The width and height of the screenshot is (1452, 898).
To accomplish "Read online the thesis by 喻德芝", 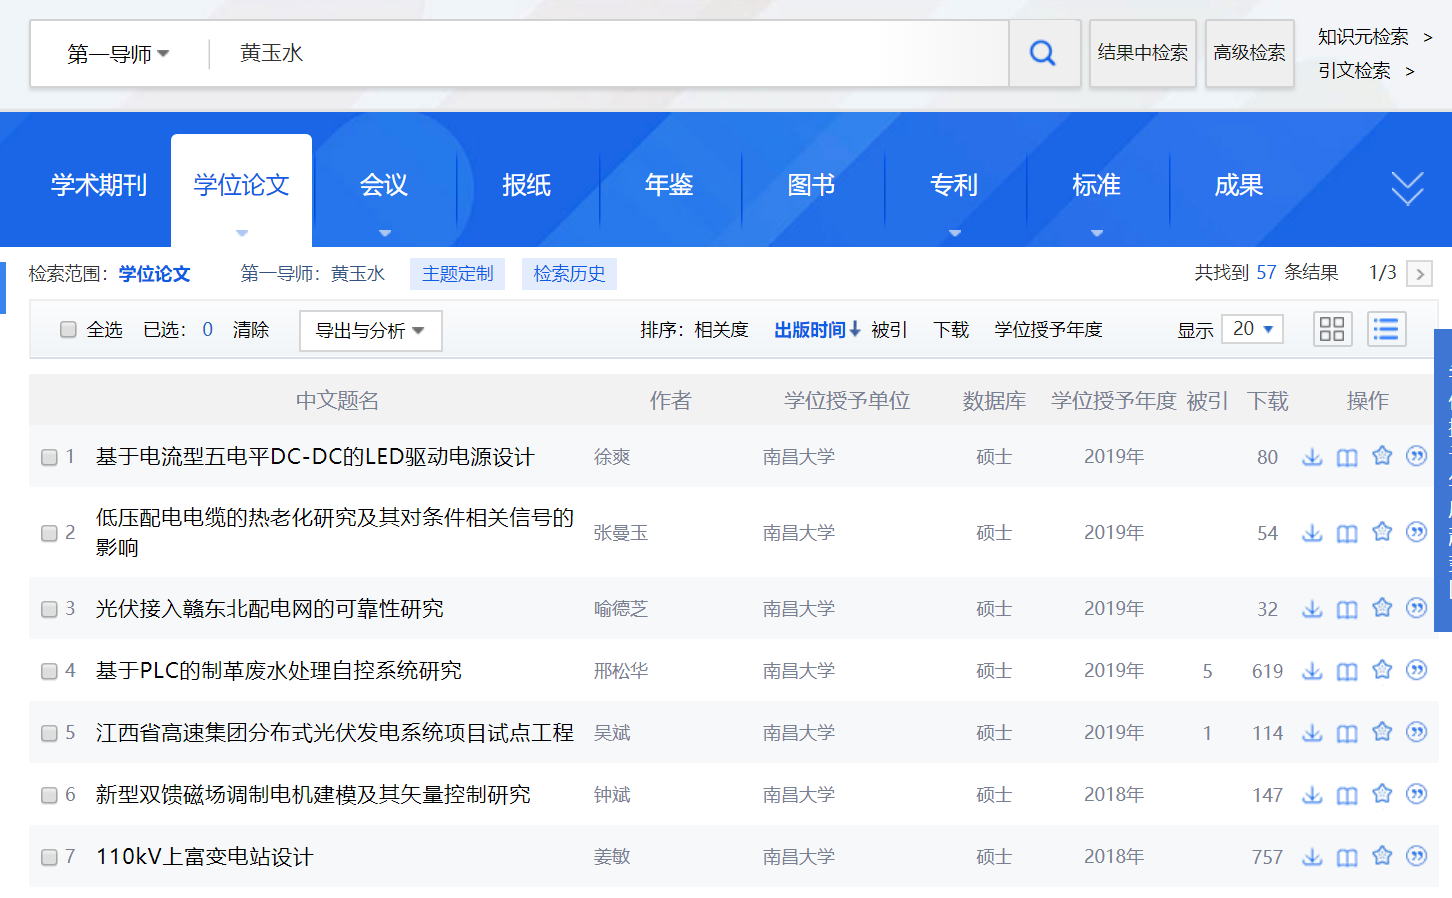I will pos(1347,609).
